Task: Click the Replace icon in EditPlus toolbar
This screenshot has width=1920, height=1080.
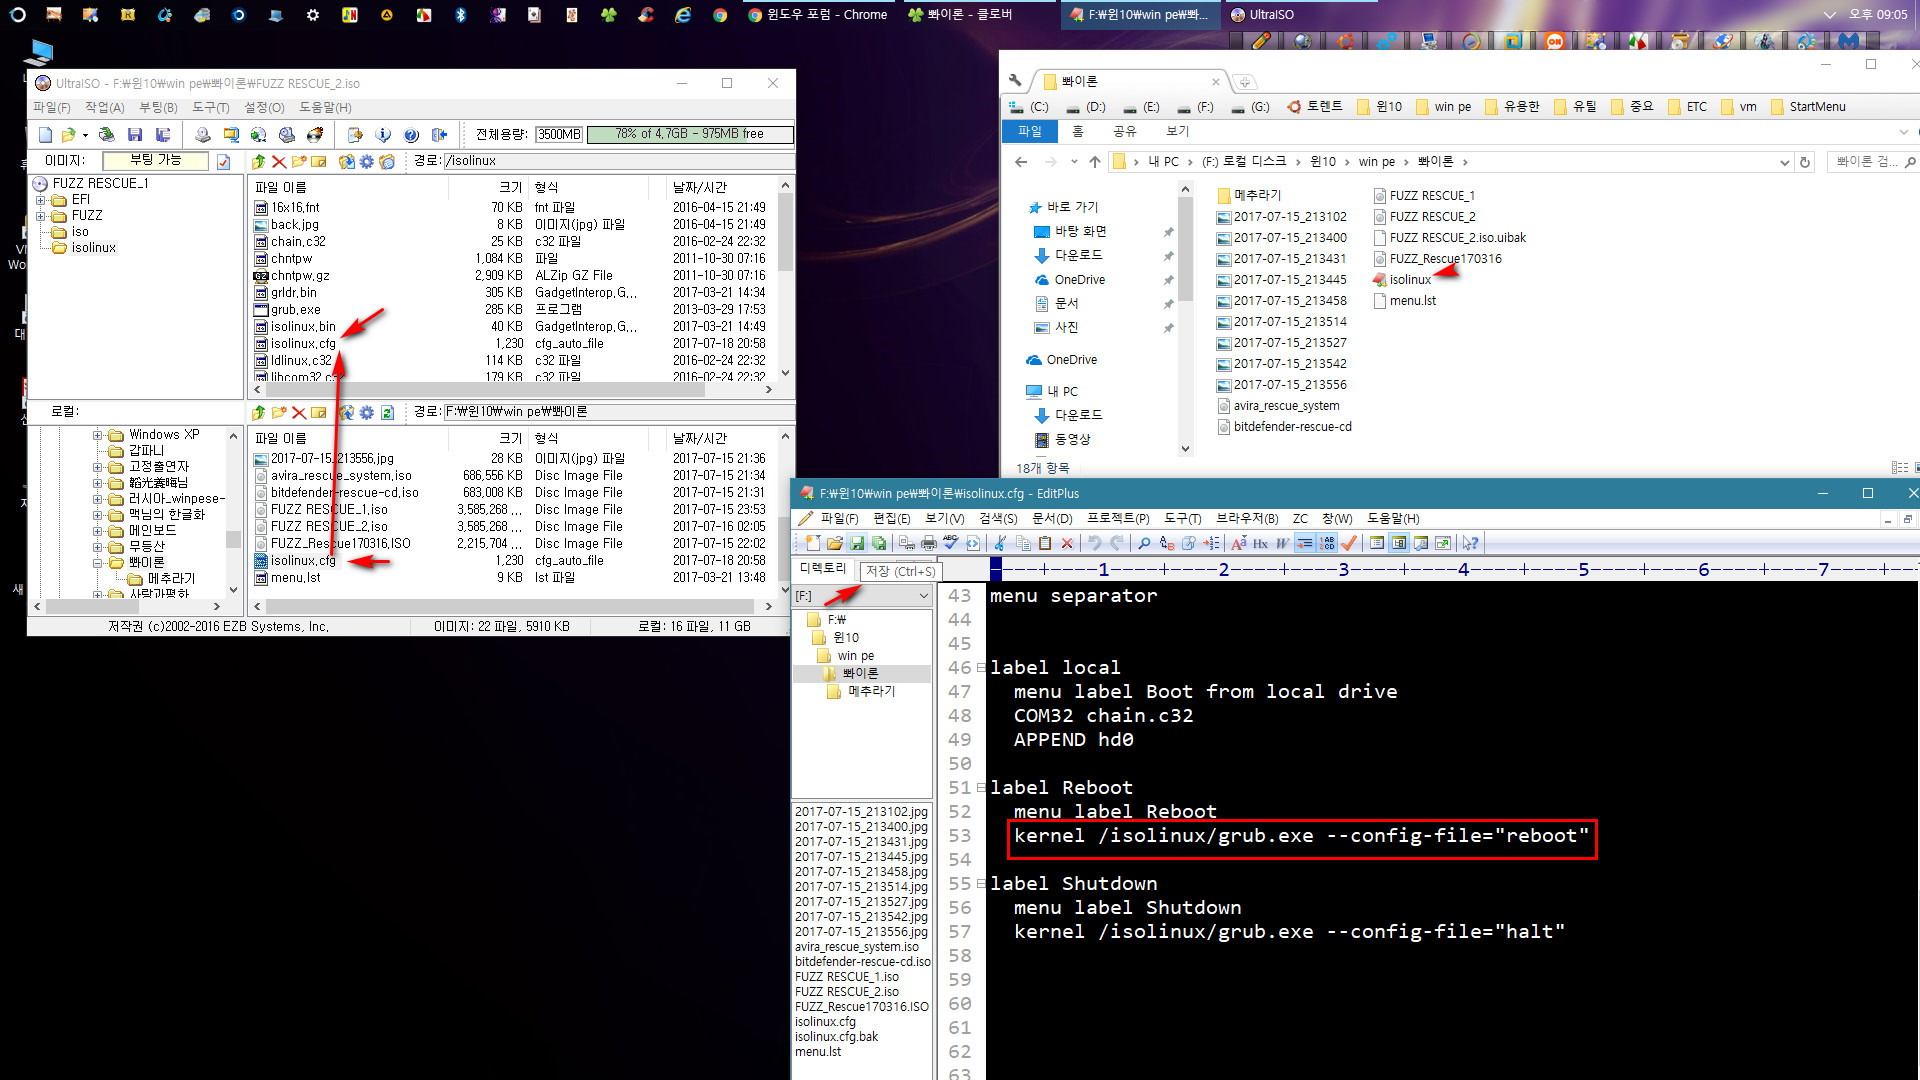Action: click(1166, 543)
